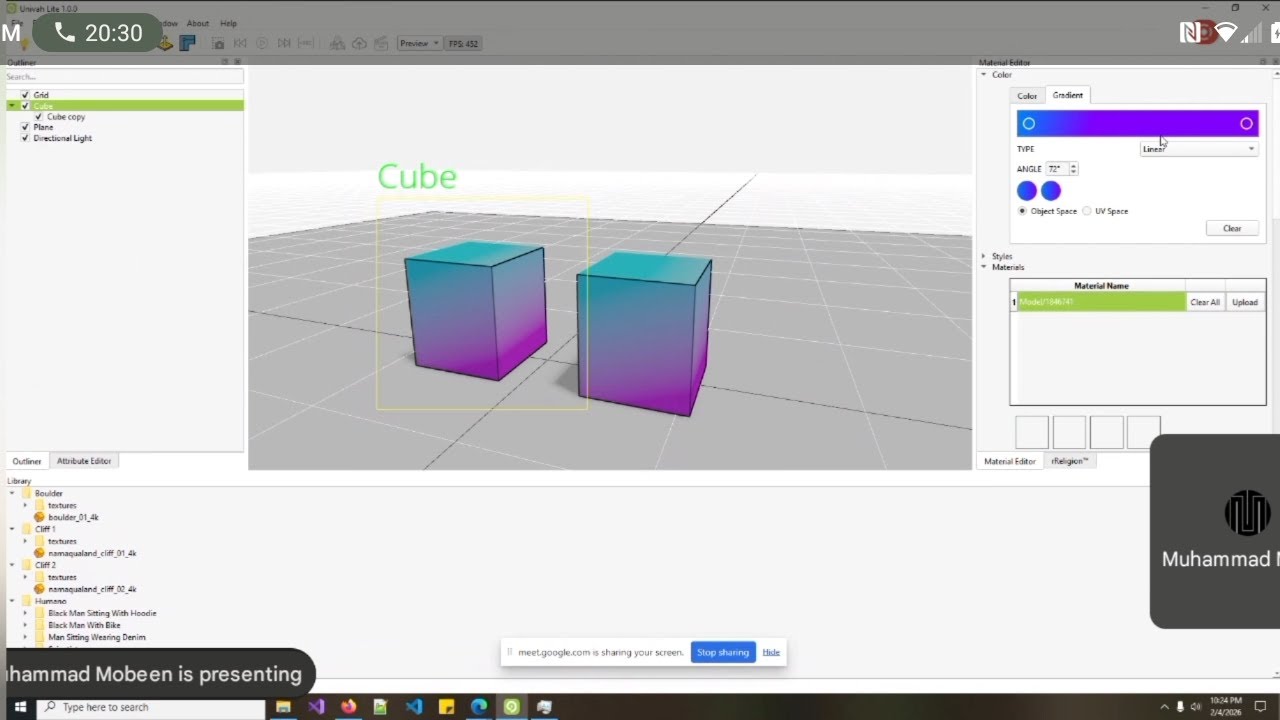Switch to the Gradient tab
1280x720 pixels.
point(1068,95)
